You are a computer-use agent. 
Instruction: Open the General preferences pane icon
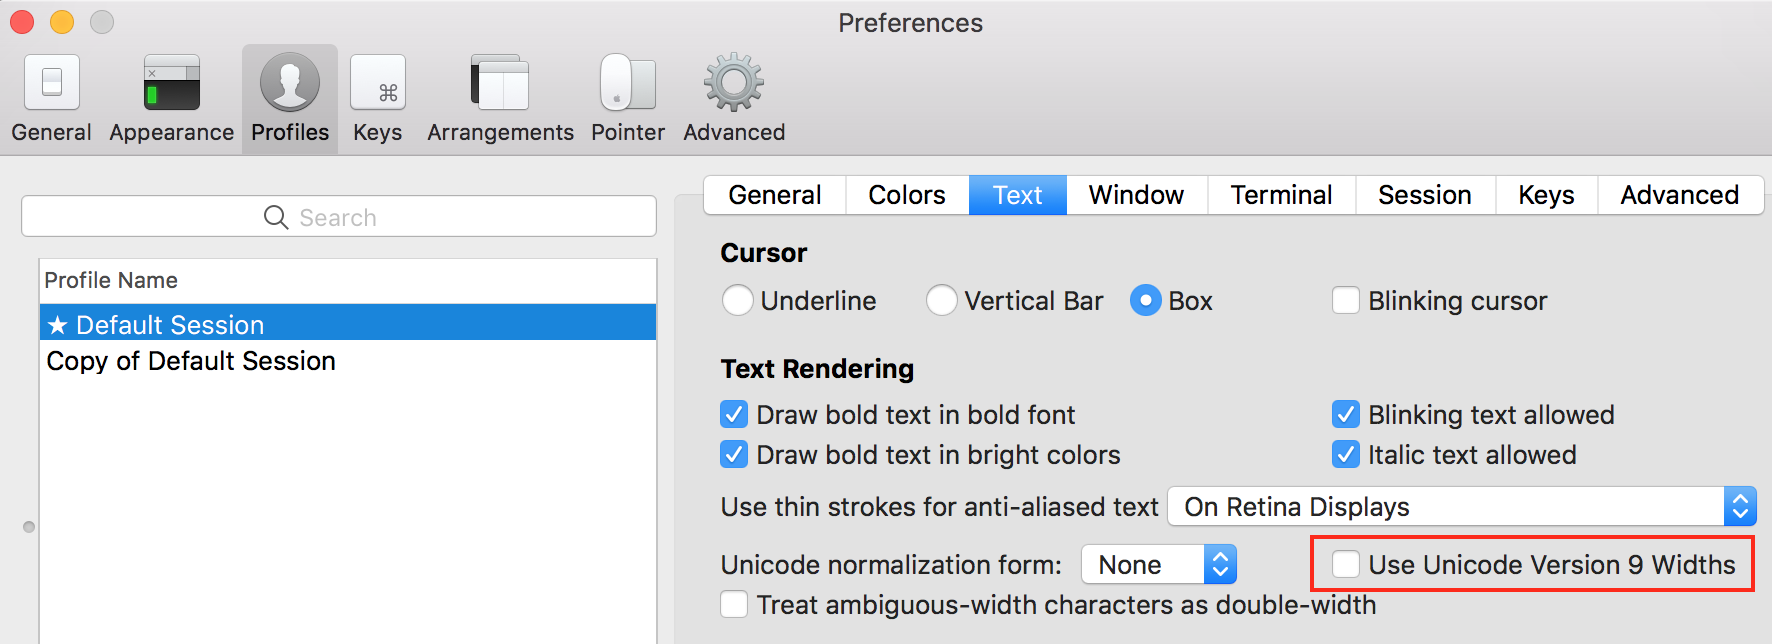pyautogui.click(x=51, y=83)
